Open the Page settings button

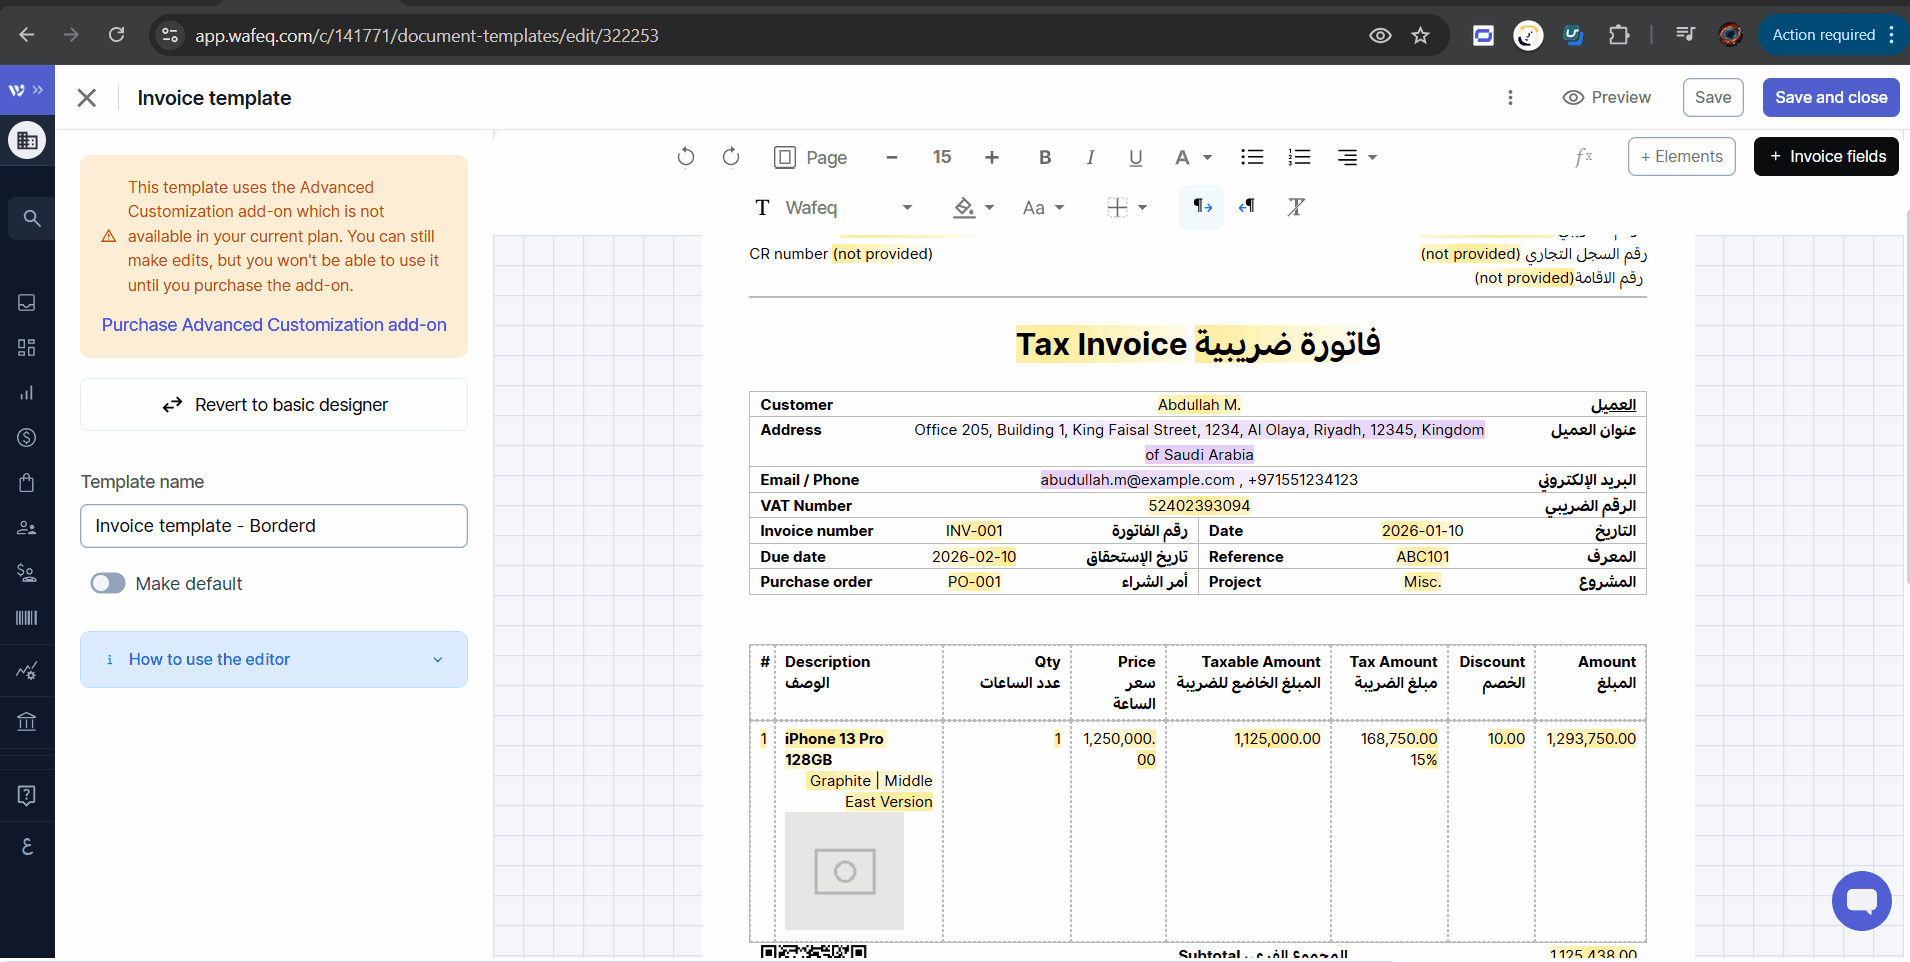[x=811, y=157]
